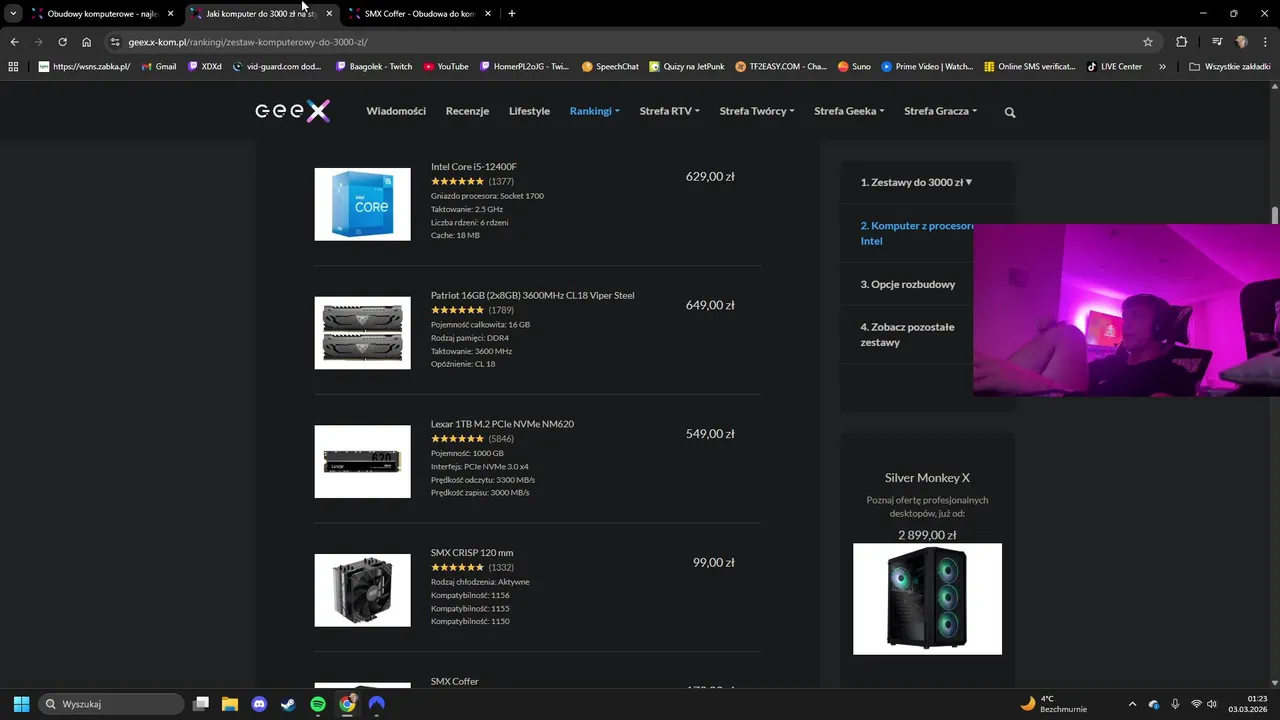Image resolution: width=1280 pixels, height=720 pixels.
Task: Open the media control icon in Chrome toolbar
Action: coord(1217,42)
